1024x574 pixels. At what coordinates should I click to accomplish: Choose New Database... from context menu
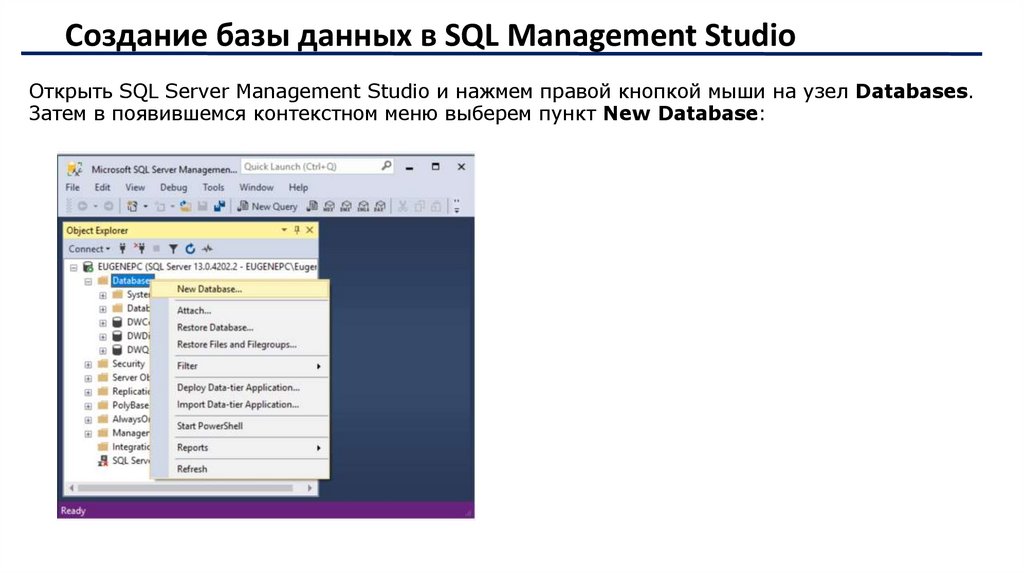(240, 289)
